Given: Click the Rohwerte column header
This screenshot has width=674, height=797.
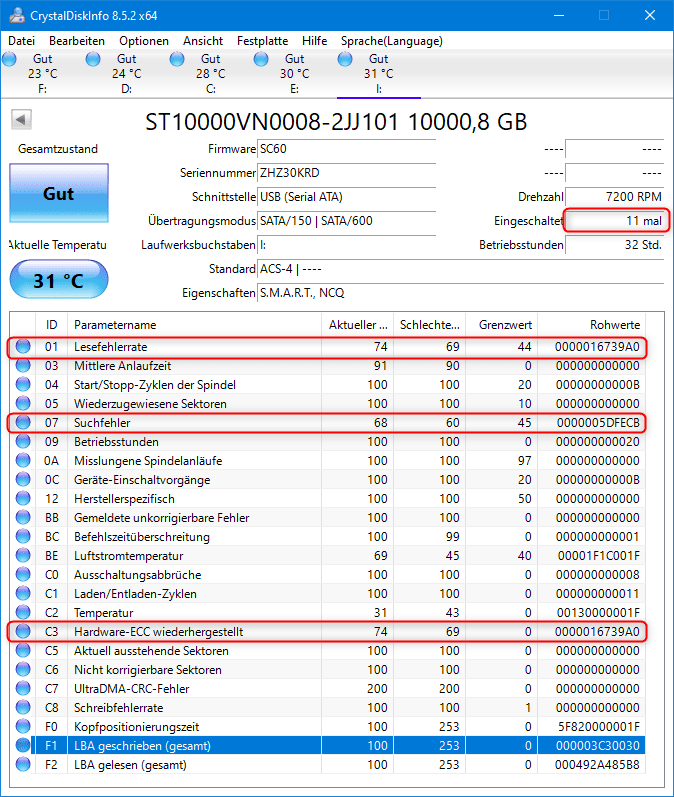Looking at the screenshot, I should pos(592,325).
